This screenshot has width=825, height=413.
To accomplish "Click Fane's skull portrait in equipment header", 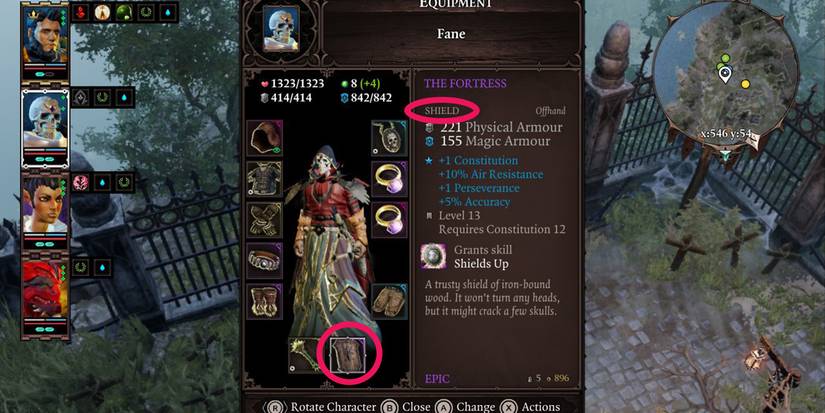I will pos(281,28).
